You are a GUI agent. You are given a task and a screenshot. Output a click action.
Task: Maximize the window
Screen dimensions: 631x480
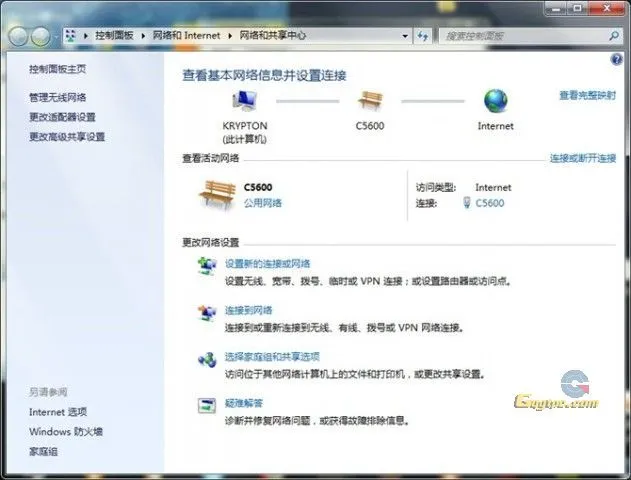pyautogui.click(x=577, y=8)
